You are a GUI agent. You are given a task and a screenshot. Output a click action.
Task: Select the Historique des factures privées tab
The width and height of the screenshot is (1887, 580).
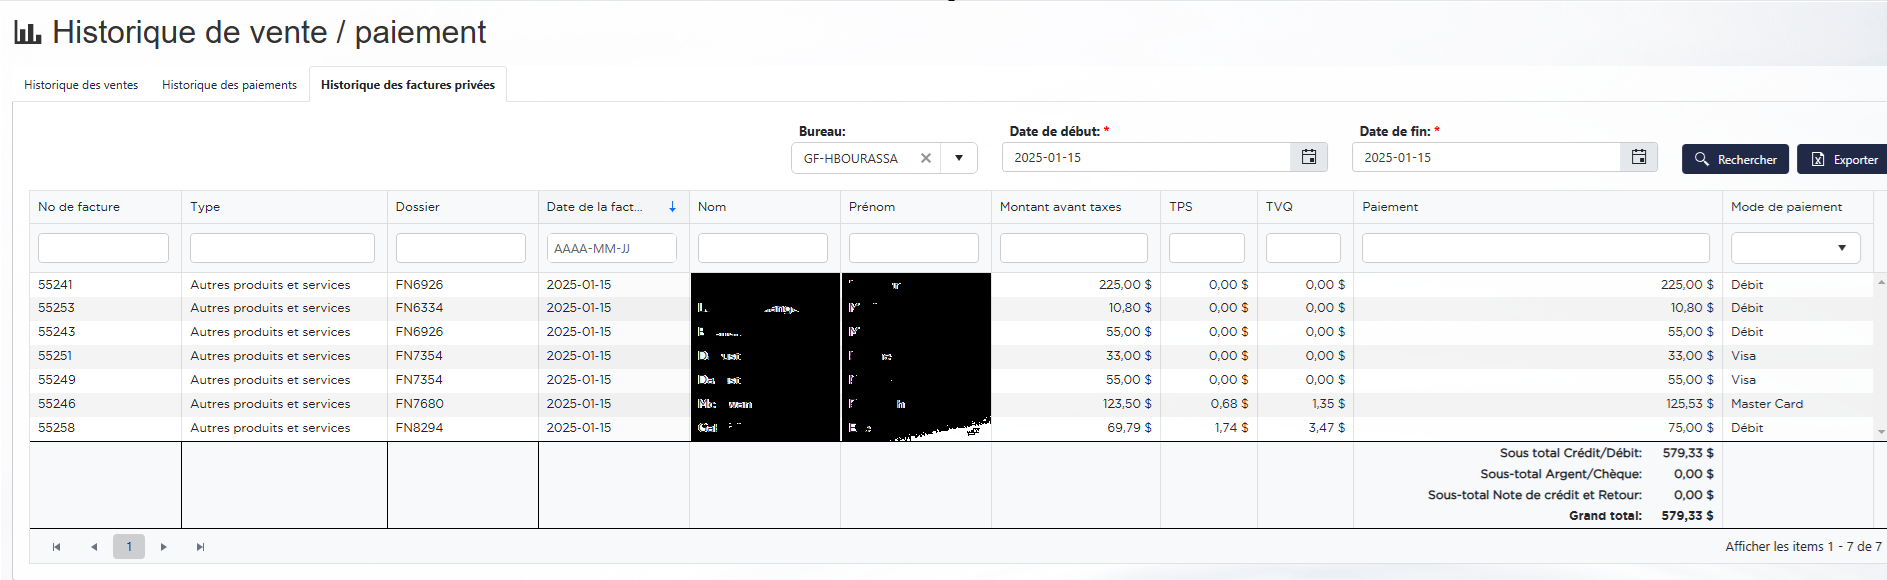point(407,85)
